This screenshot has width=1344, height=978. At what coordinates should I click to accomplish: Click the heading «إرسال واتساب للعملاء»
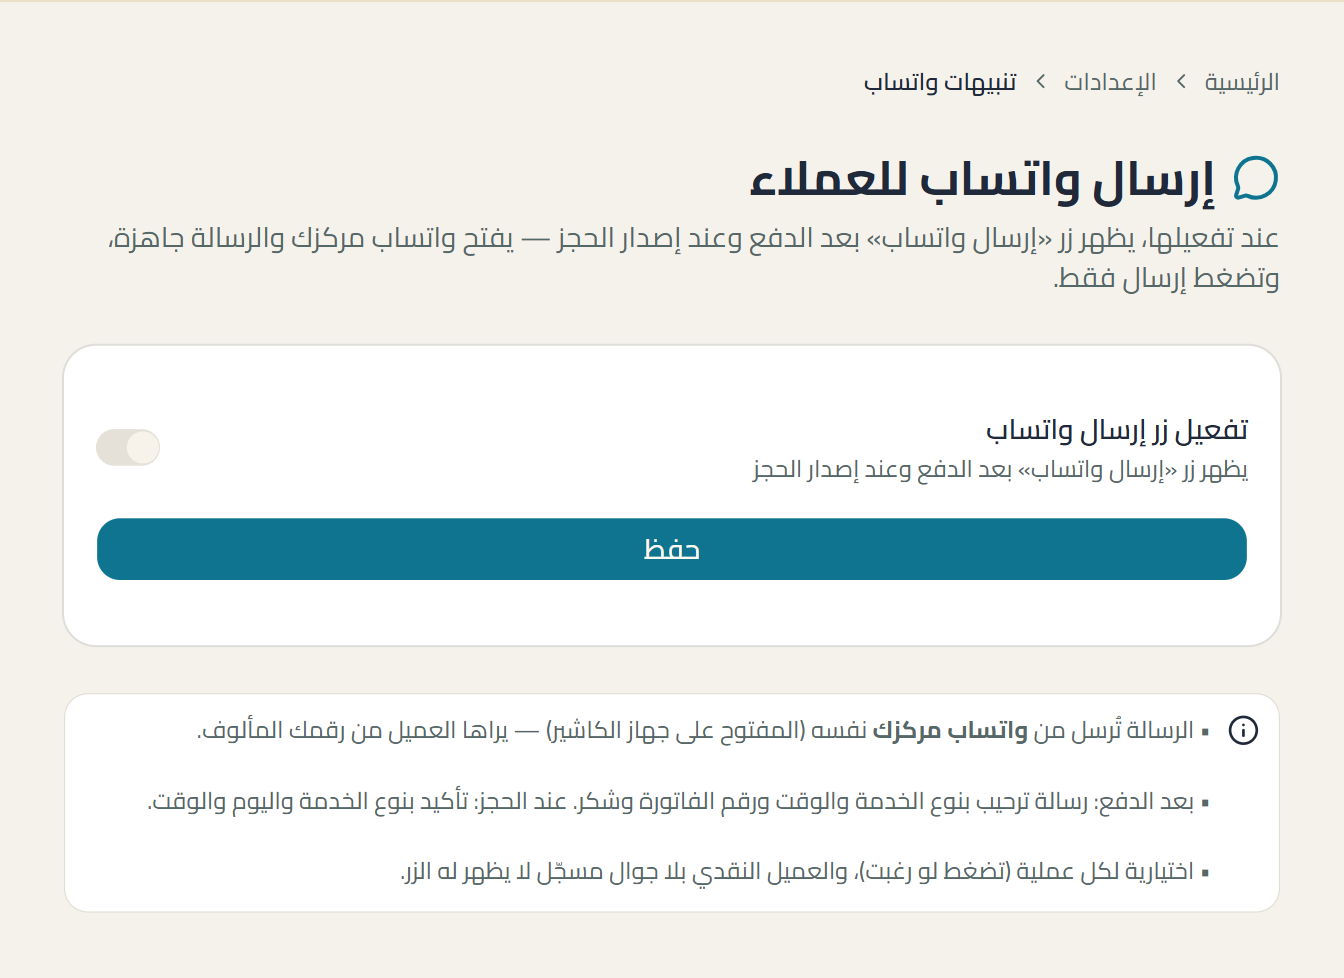(983, 181)
